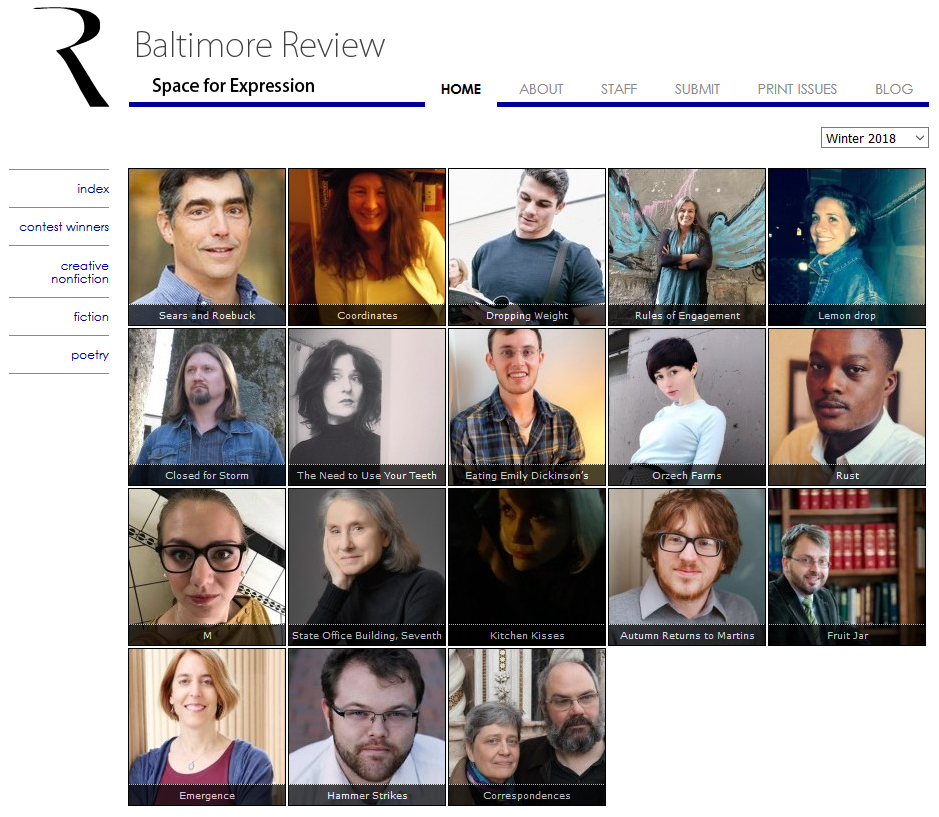
Task: Open the Dropping Weight thumbnail
Action: (527, 247)
